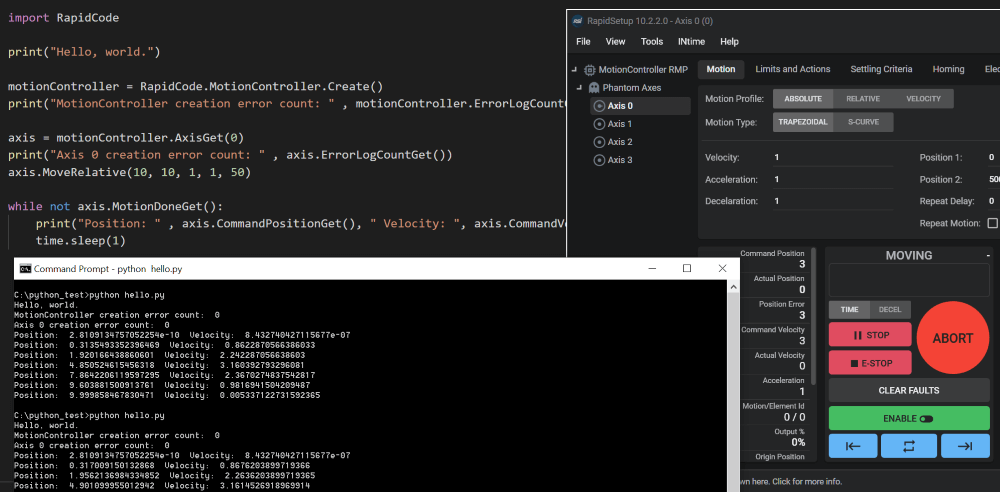The image size is (1000, 492).
Task: Click the Deceleration input field
Action: 832,201
